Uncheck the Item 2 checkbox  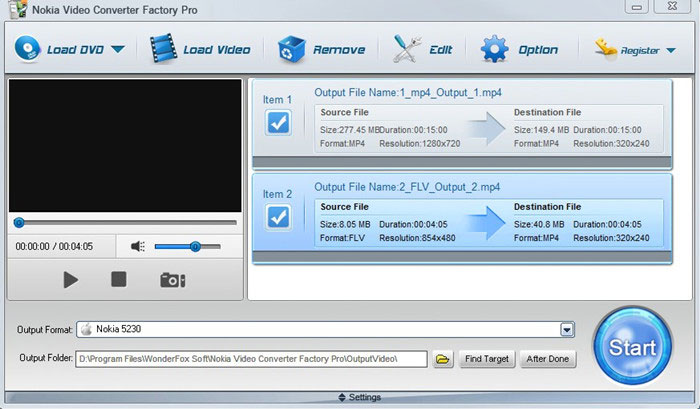point(278,217)
